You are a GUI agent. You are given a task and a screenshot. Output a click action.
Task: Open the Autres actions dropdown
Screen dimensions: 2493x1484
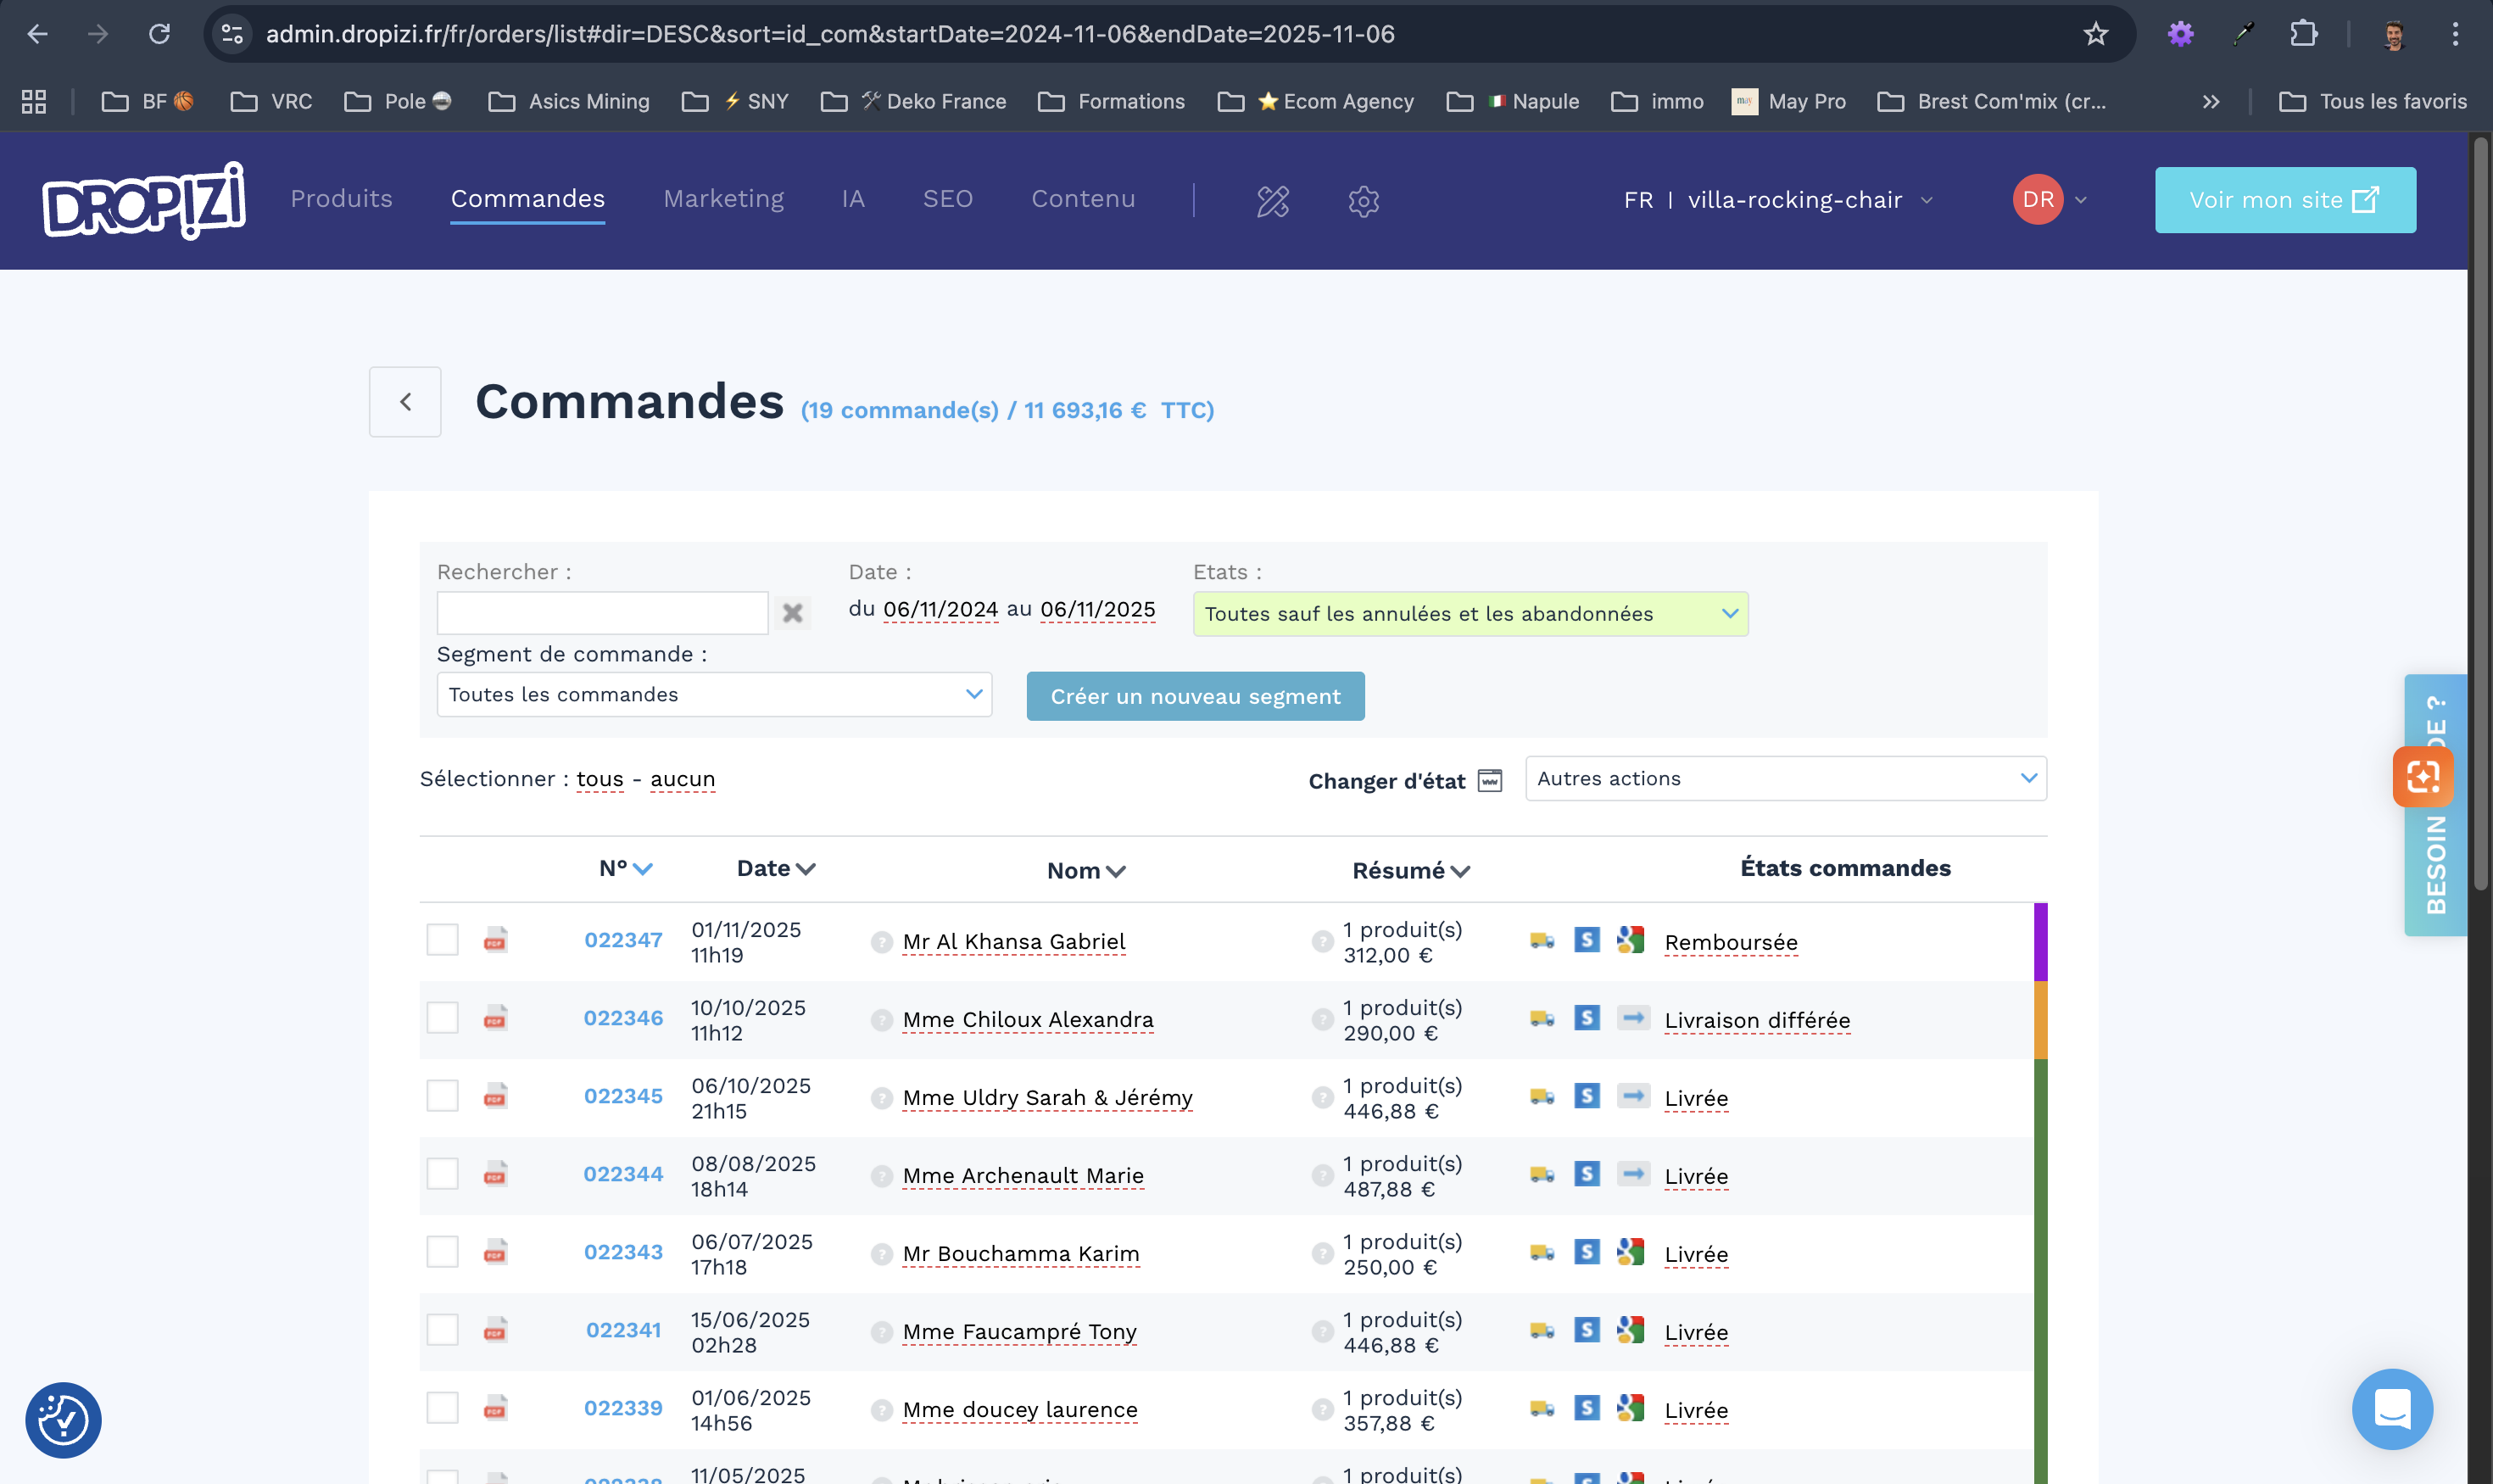point(1785,779)
